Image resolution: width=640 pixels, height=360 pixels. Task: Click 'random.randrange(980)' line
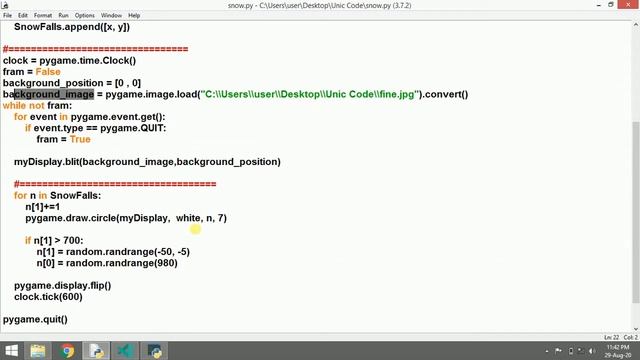tap(107, 263)
